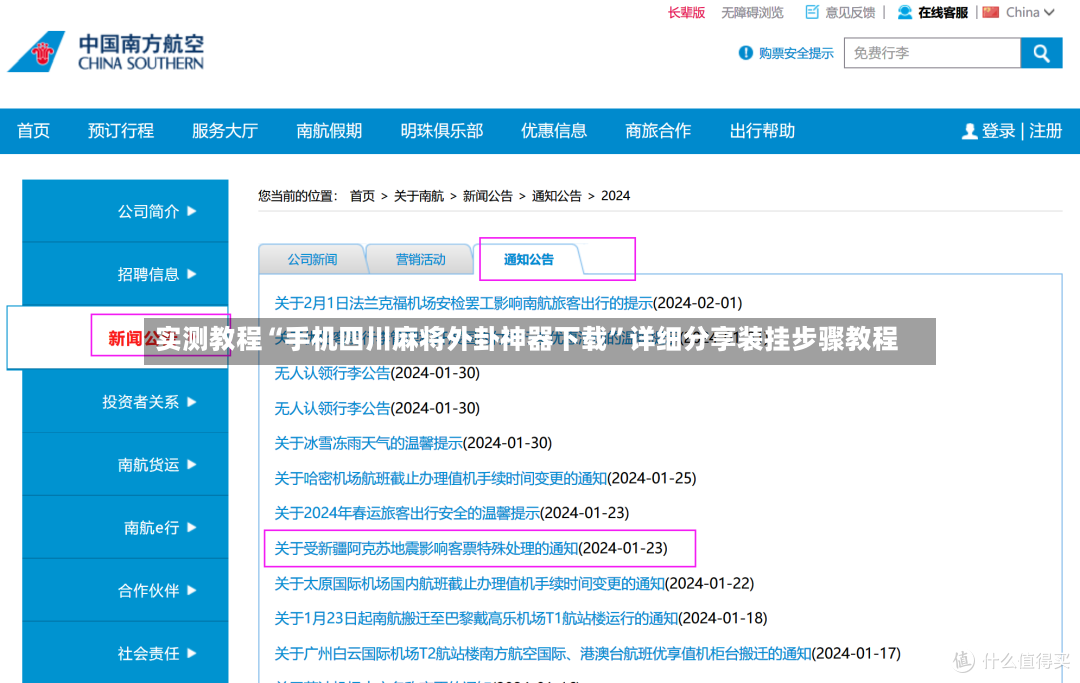This screenshot has height=683, width=1080.
Task: Click 无障碍浏览 link
Action: coord(752,12)
